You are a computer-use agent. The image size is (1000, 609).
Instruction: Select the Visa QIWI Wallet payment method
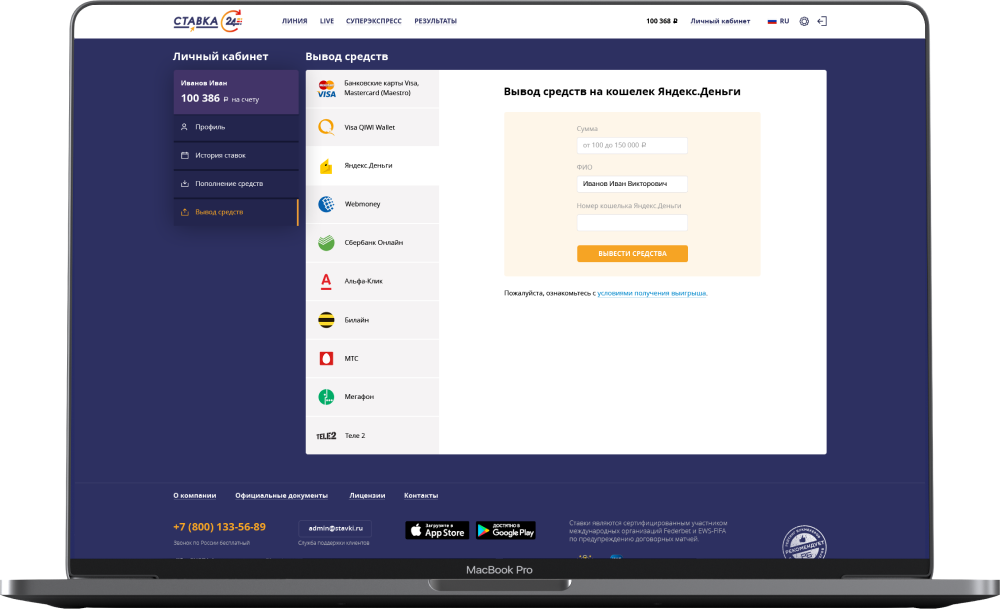tap(371, 127)
